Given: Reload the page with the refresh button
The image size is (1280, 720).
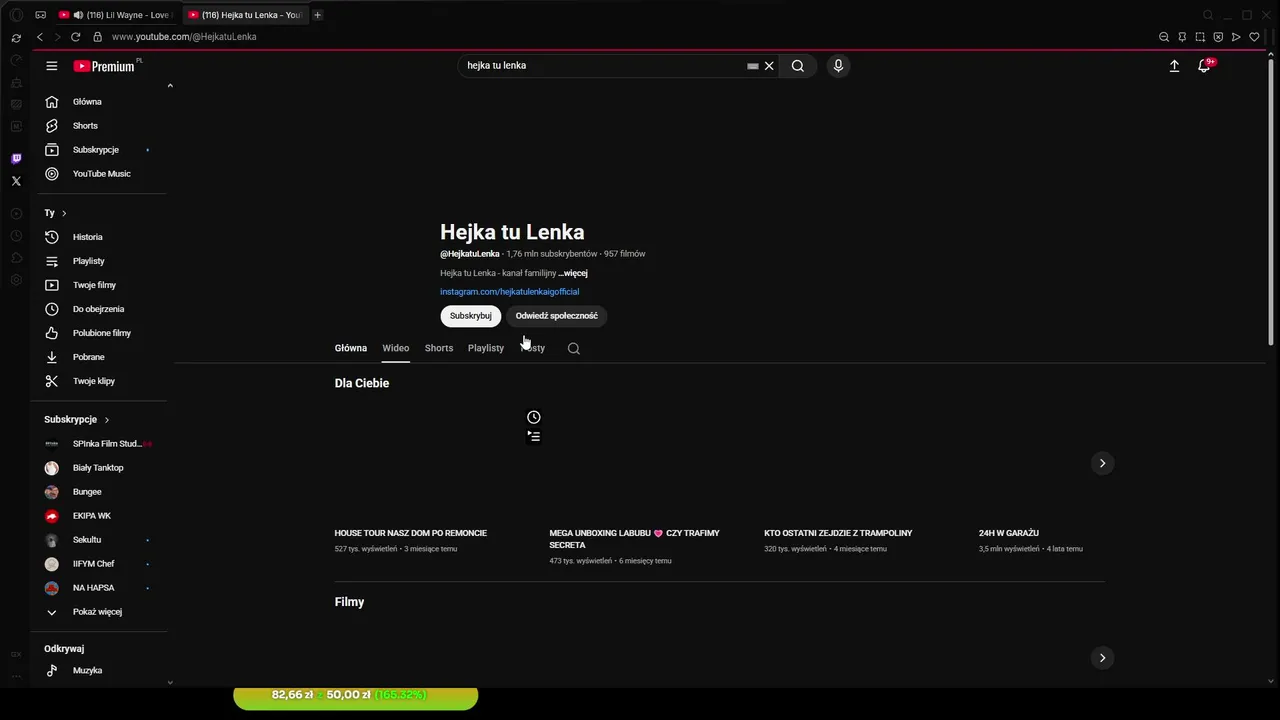Looking at the screenshot, I should tap(75, 37).
